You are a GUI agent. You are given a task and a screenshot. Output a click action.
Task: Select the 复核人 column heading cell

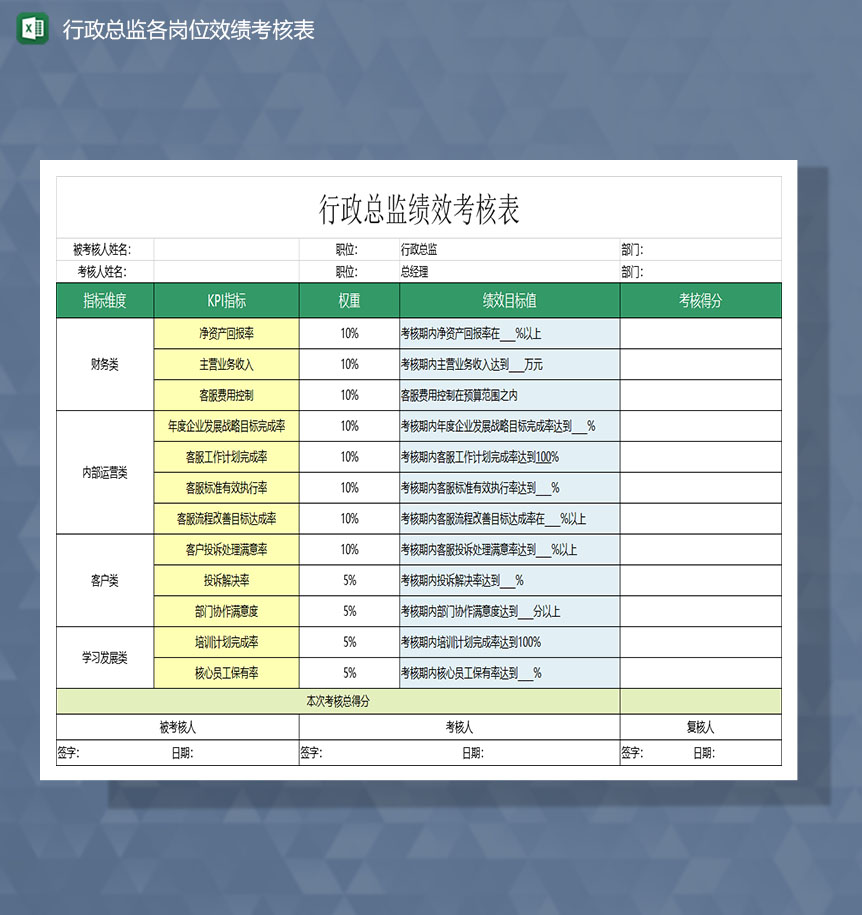tap(700, 726)
